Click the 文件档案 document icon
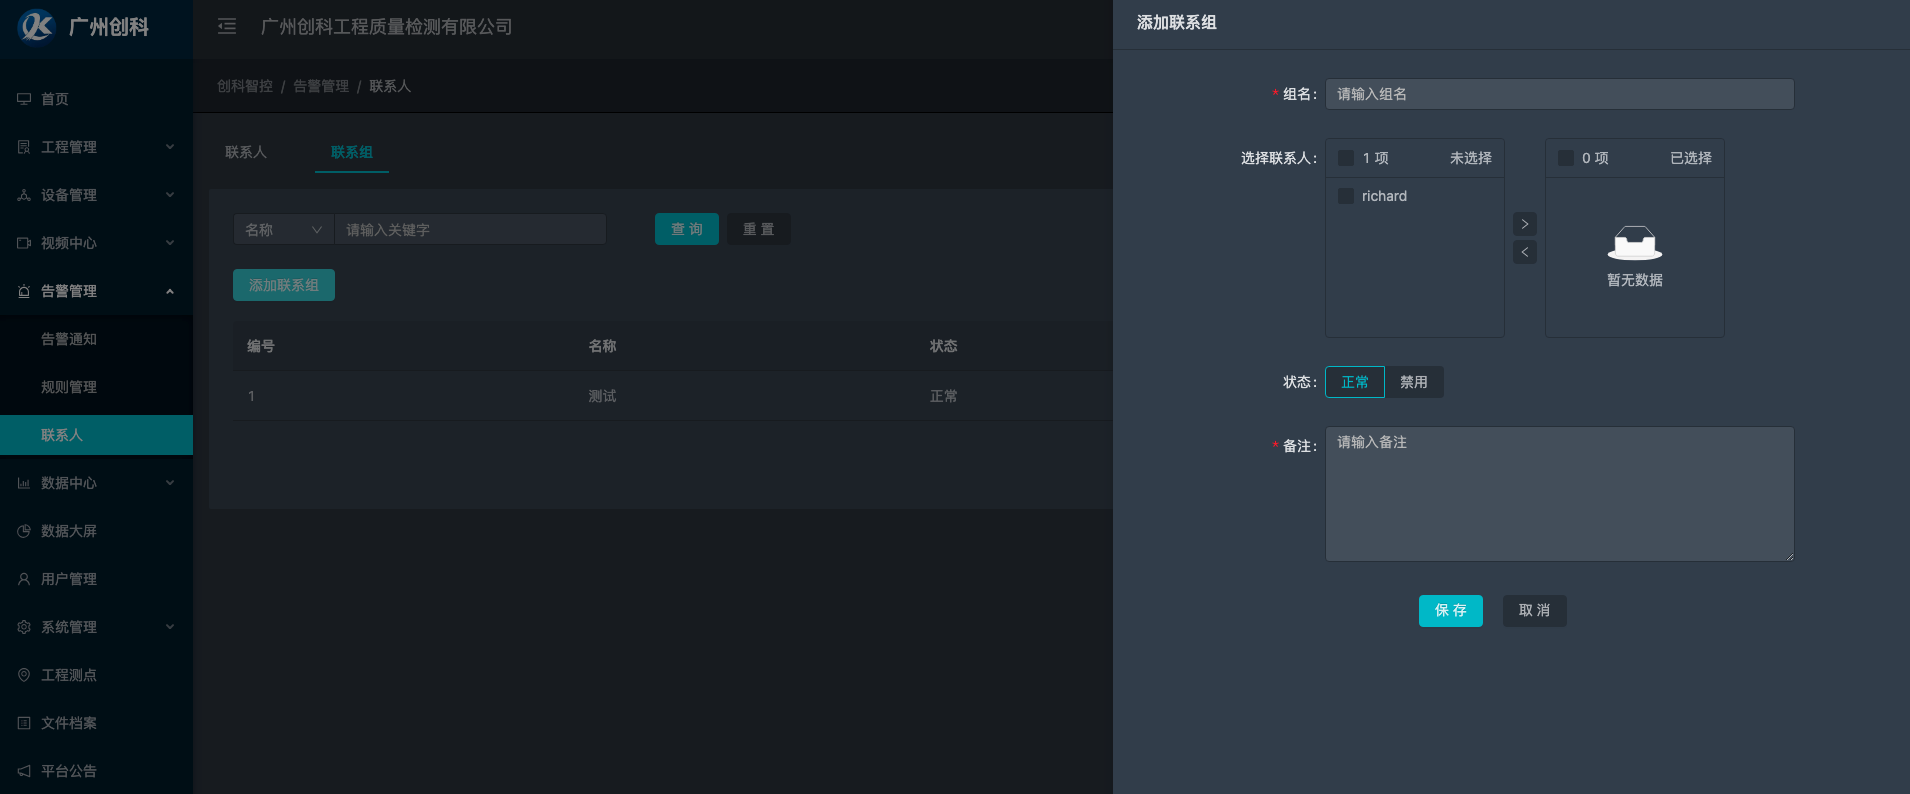 coord(24,723)
